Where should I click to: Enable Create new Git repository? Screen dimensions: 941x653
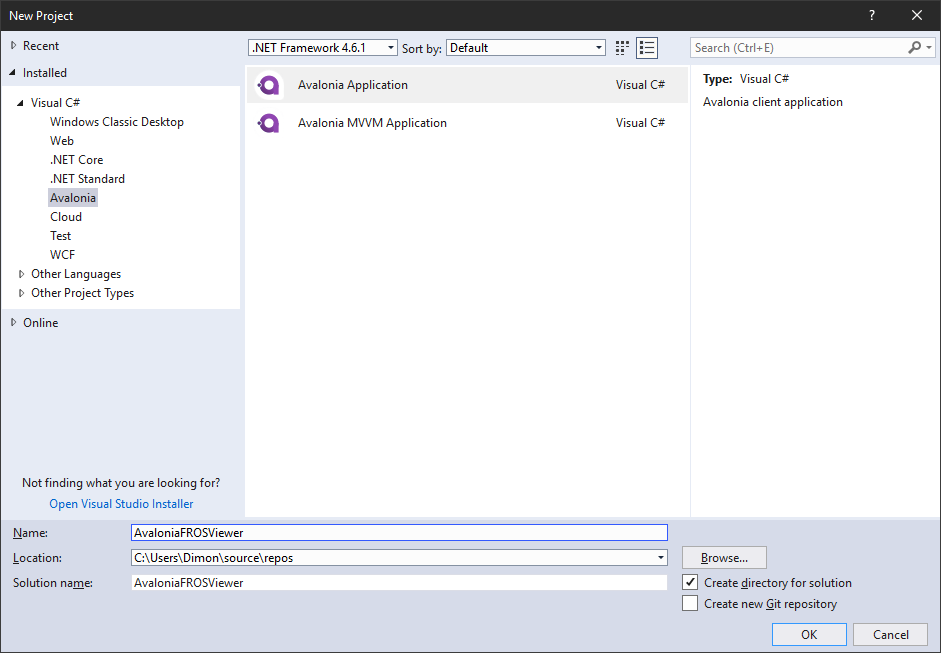(691, 603)
